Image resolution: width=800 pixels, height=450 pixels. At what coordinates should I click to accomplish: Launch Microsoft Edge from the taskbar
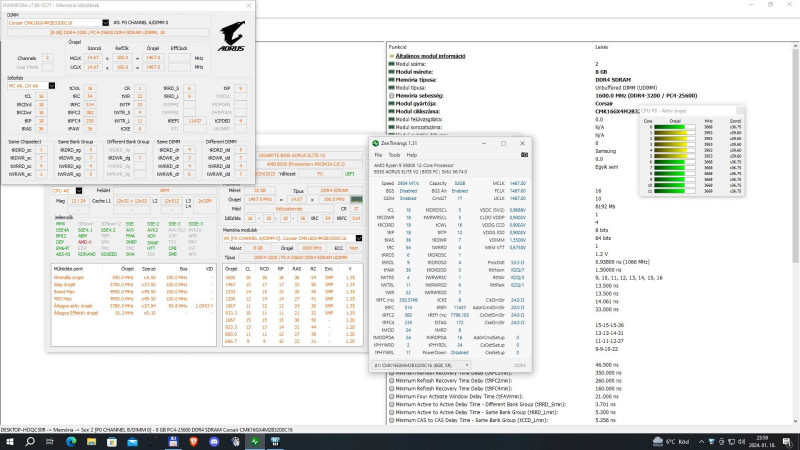[x=70, y=442]
